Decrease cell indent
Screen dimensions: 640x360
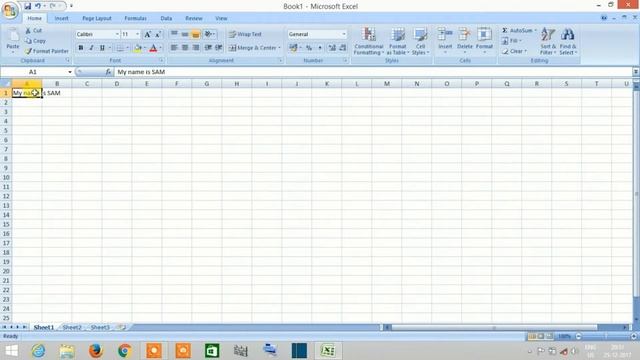pyautogui.click(x=208, y=48)
